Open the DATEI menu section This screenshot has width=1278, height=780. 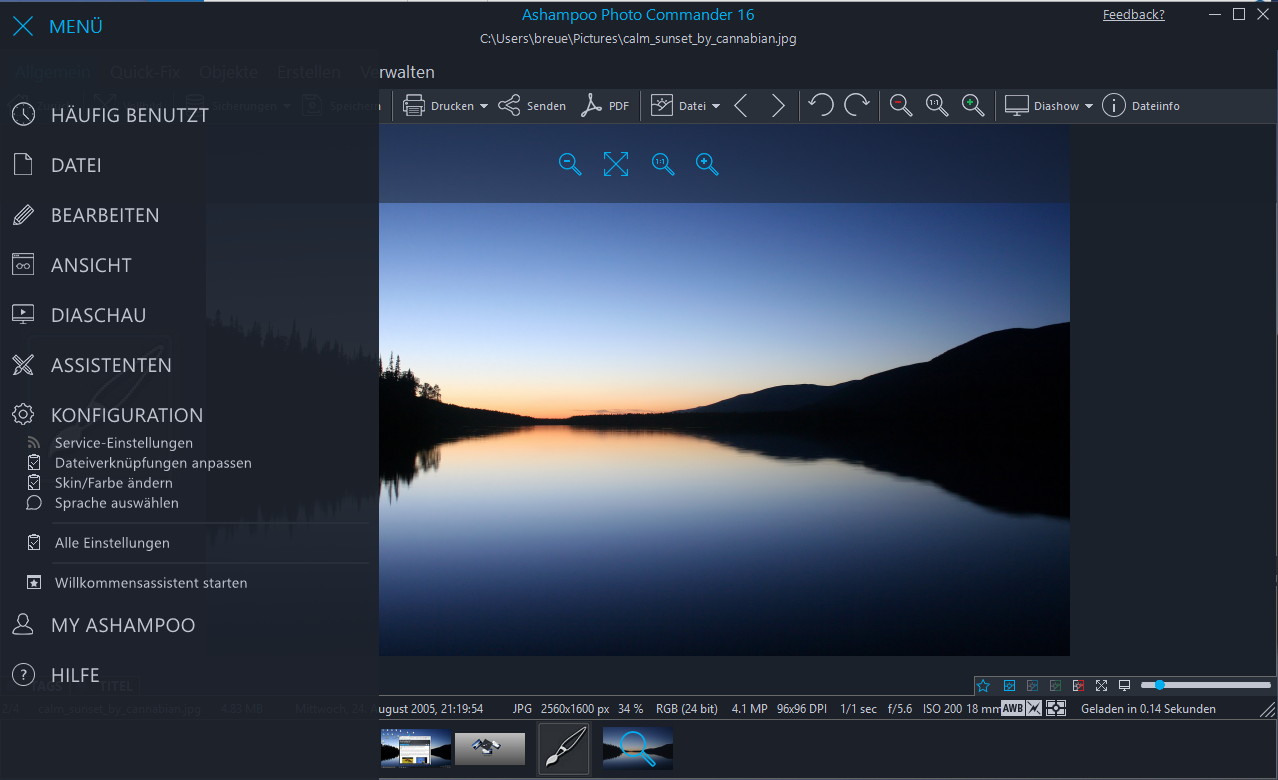pos(76,165)
